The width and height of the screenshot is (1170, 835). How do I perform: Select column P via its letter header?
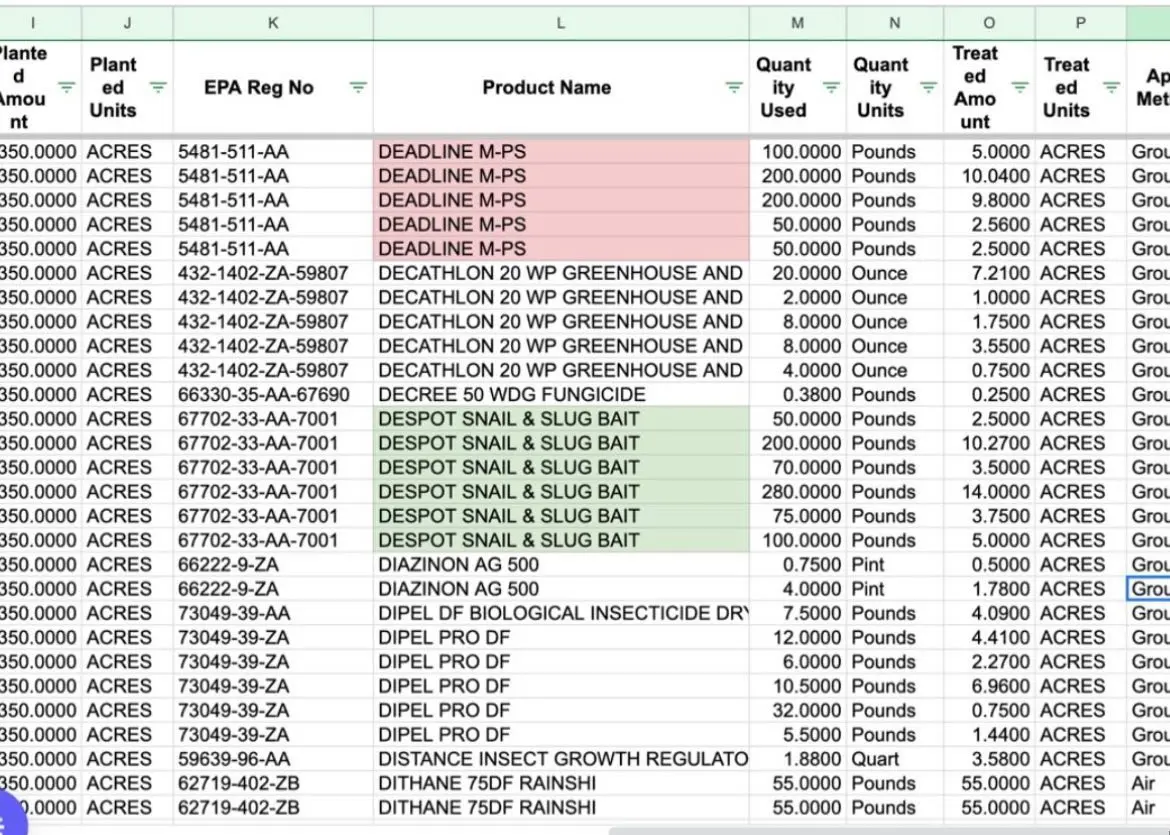(x=1080, y=23)
